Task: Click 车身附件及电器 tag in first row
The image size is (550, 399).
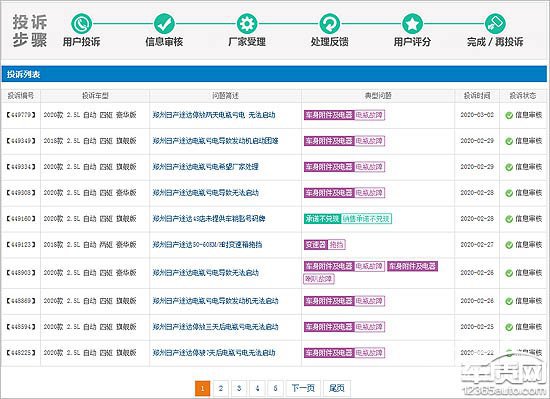Action: click(329, 115)
